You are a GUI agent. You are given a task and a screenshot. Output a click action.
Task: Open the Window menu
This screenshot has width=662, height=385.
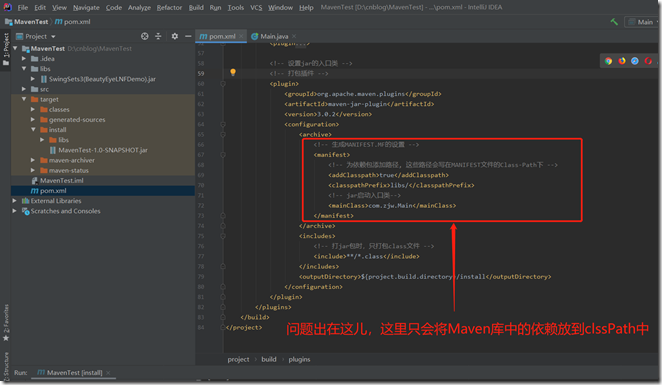(x=280, y=8)
